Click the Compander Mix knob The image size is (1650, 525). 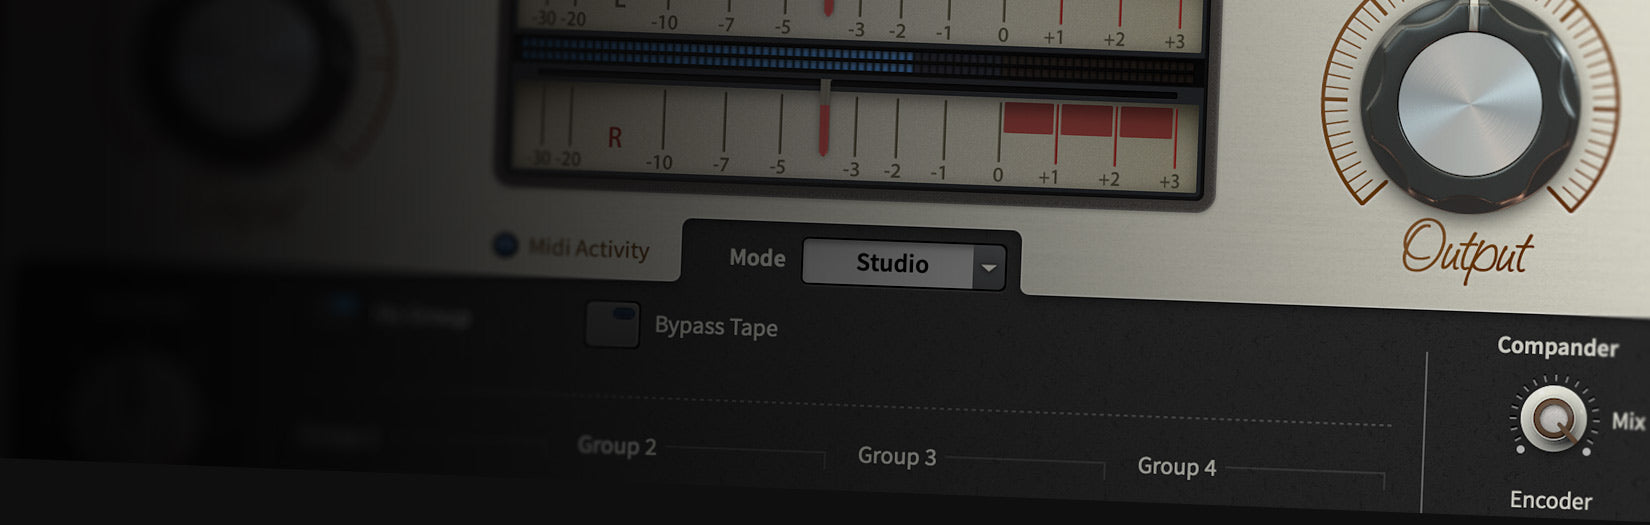1553,419
